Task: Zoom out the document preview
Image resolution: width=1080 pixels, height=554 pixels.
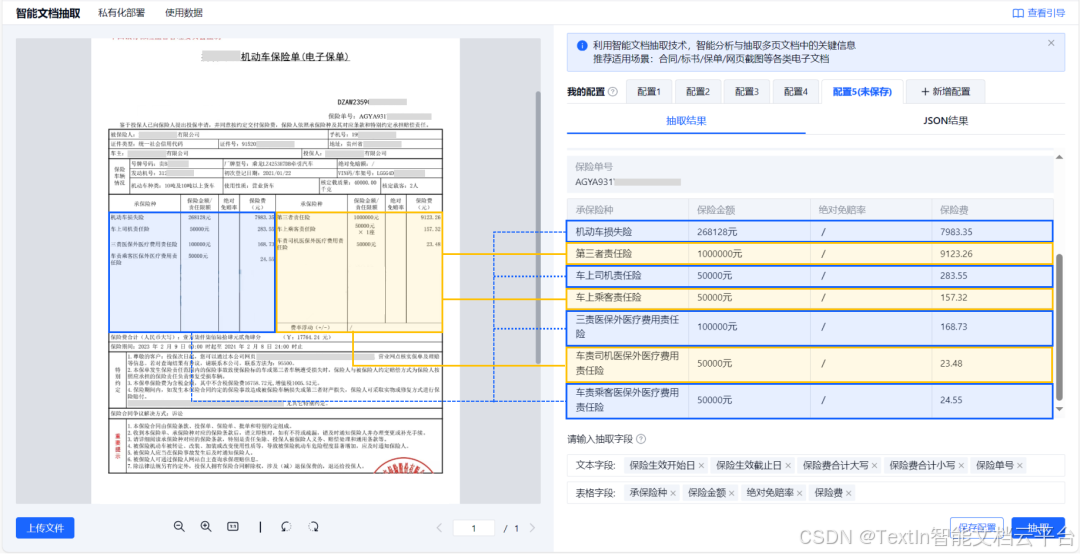Action: pos(179,526)
